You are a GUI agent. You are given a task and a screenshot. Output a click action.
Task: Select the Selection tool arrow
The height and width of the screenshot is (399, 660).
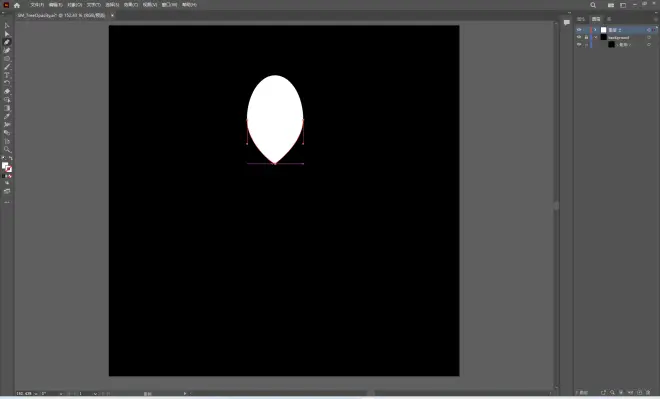click(7, 26)
